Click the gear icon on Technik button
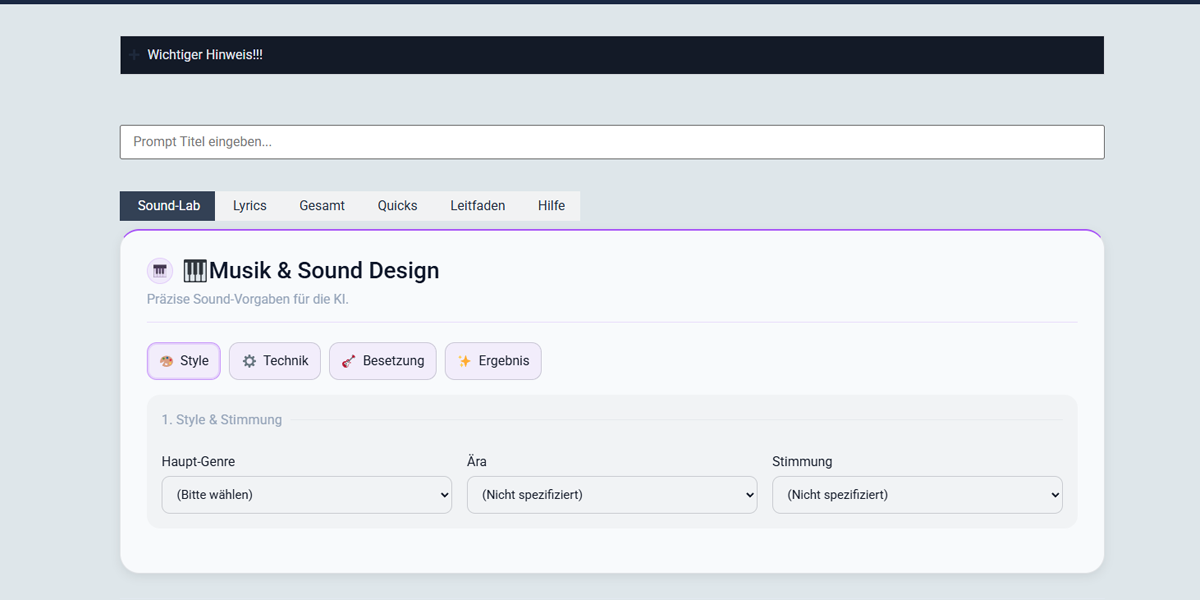 (x=249, y=361)
